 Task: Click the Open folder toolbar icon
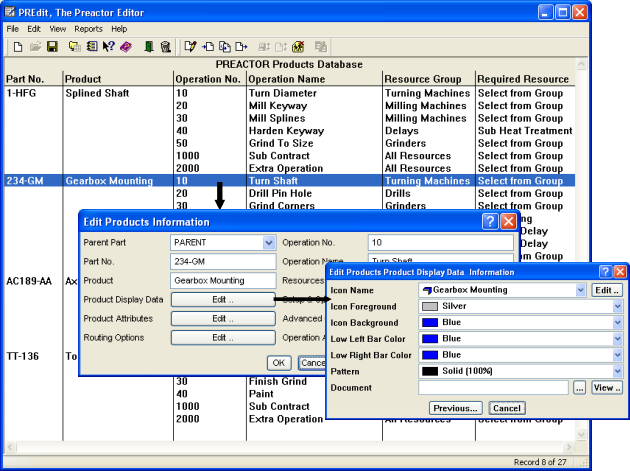click(35, 47)
